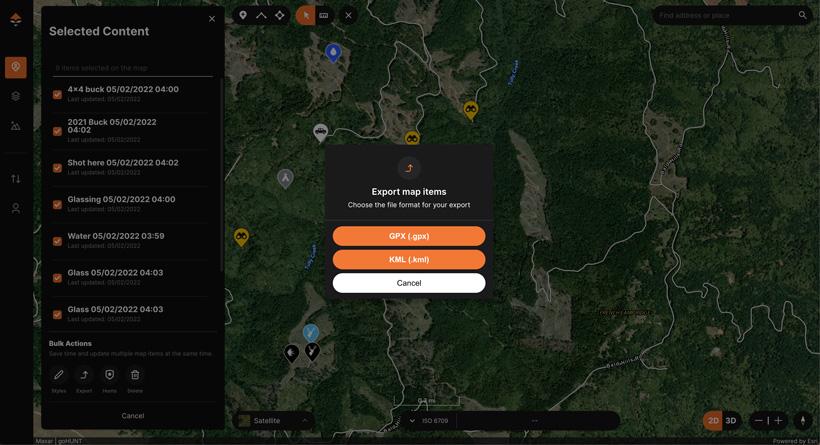Click the blue water drop map marker
The image size is (820, 445).
tap(333, 52)
